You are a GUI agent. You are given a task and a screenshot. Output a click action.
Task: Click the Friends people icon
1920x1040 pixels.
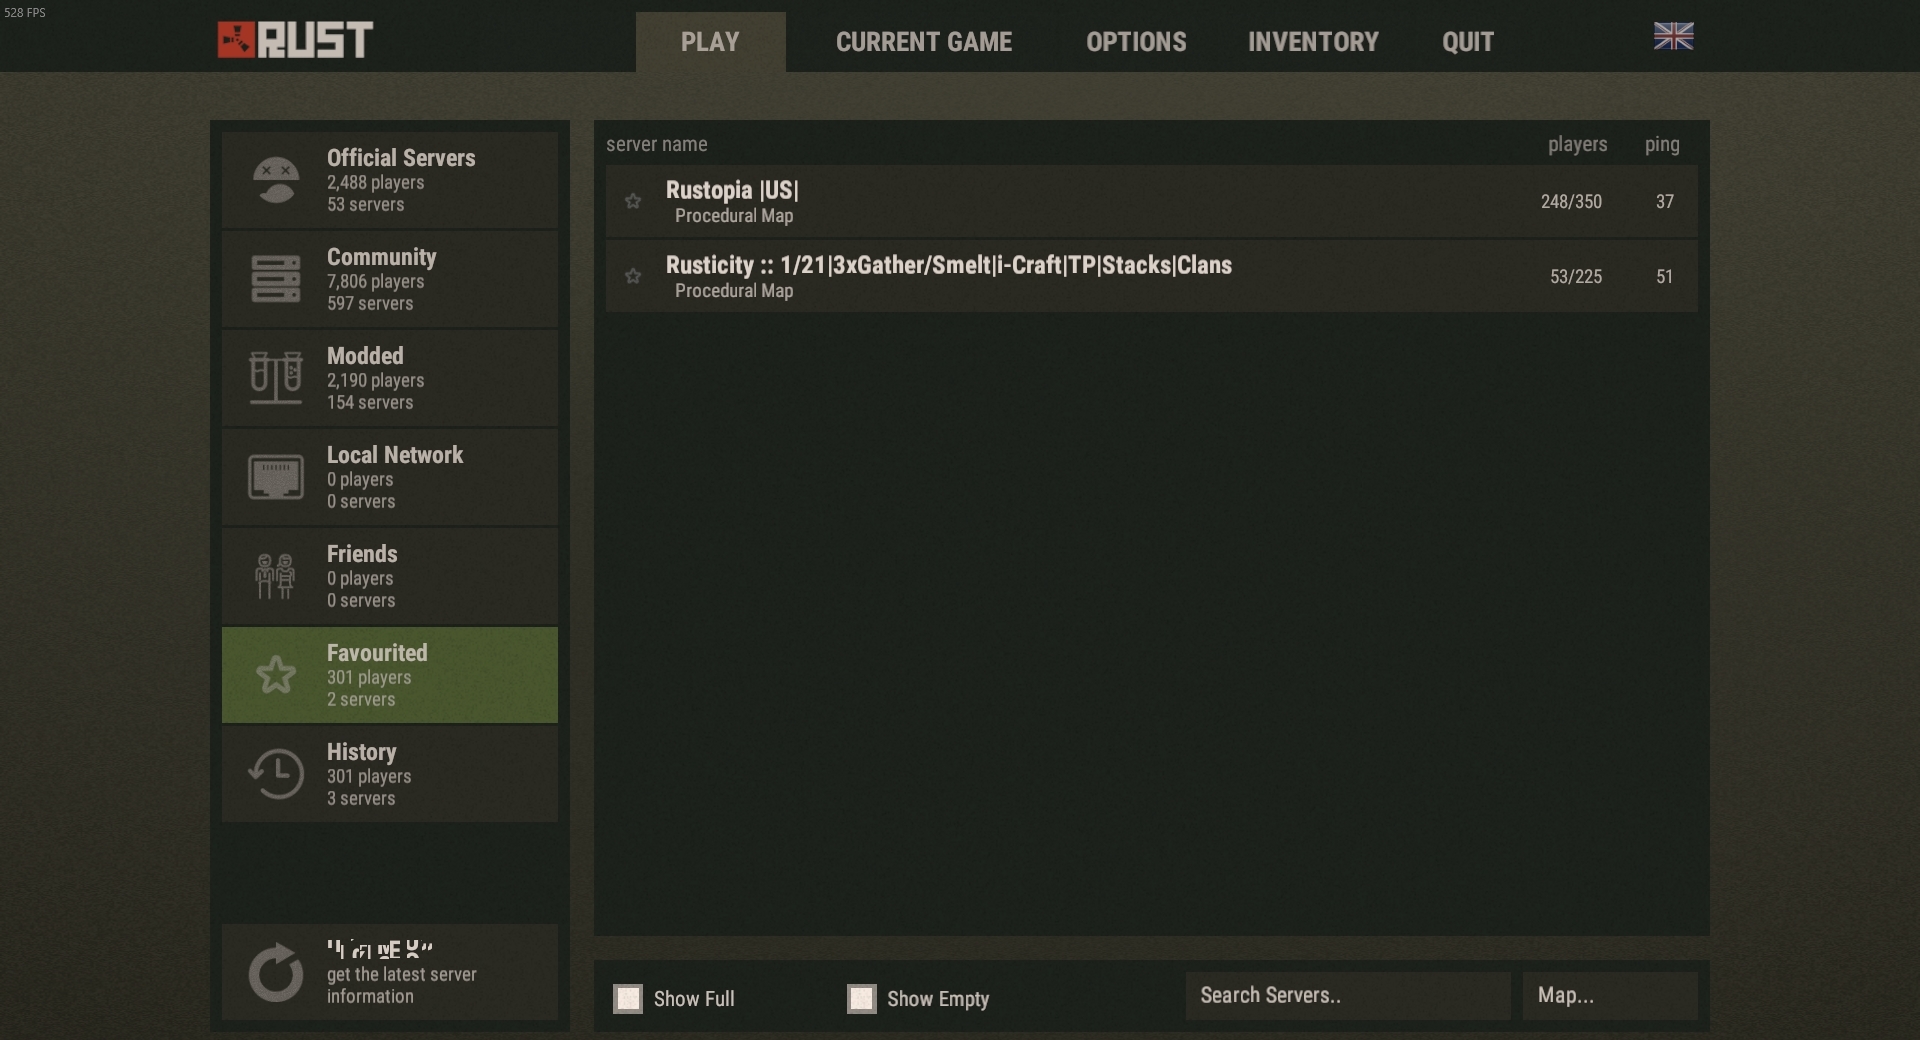(x=275, y=576)
